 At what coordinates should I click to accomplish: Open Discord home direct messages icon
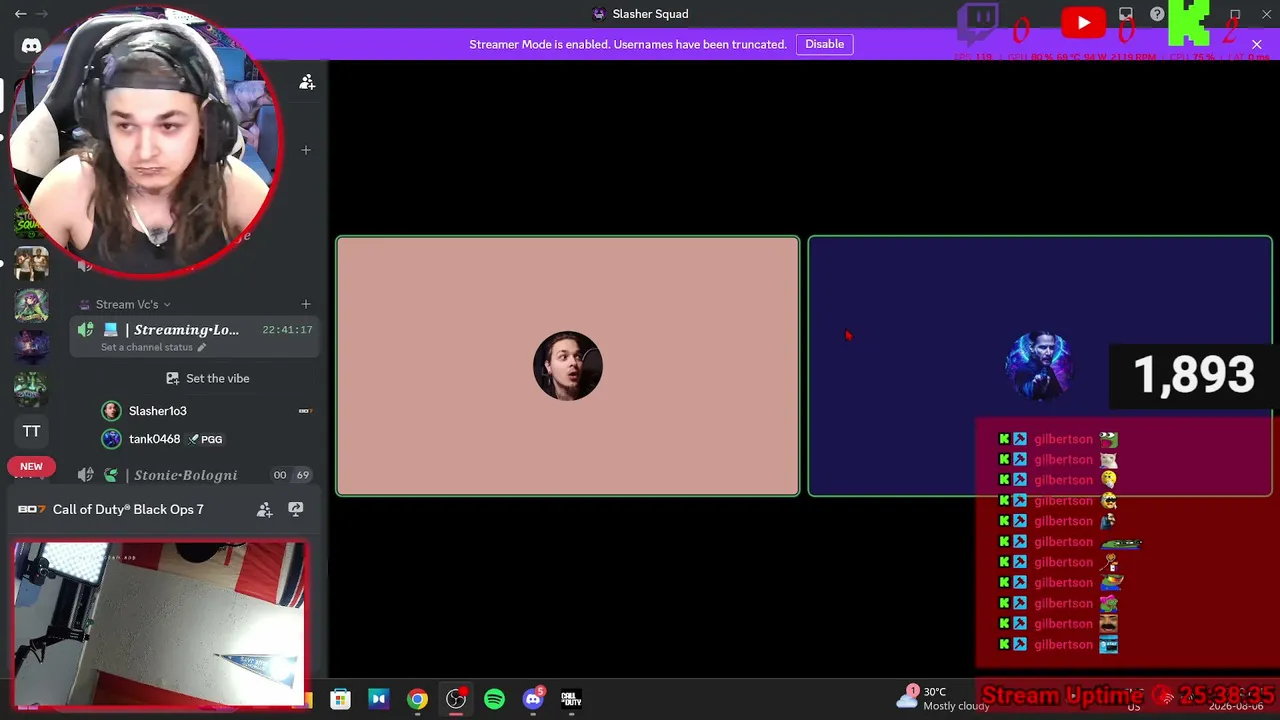click(31, 46)
